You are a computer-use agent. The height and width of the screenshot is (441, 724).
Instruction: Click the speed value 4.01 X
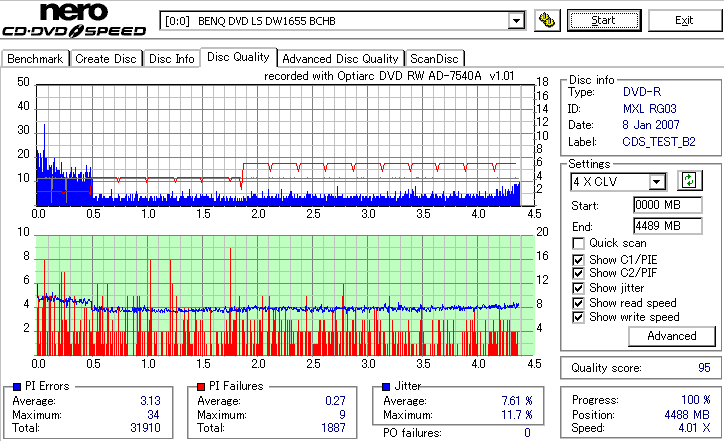[694, 428]
